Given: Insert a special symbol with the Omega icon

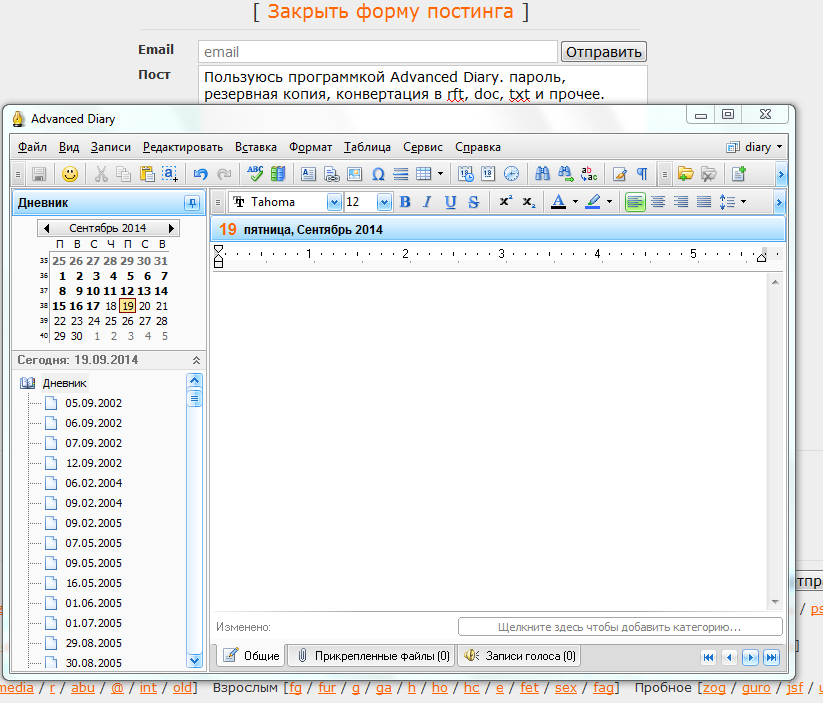Looking at the screenshot, I should (378, 174).
